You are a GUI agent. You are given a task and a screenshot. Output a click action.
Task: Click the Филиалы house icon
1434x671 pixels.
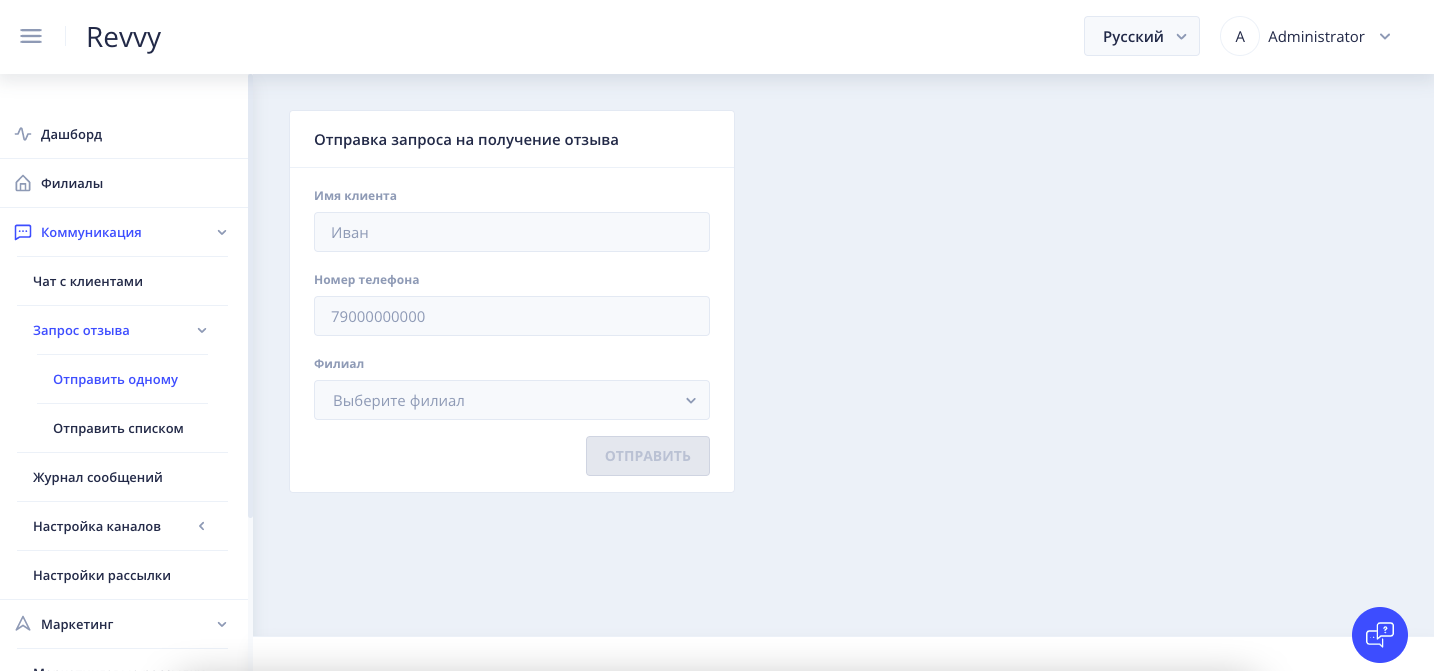[23, 183]
